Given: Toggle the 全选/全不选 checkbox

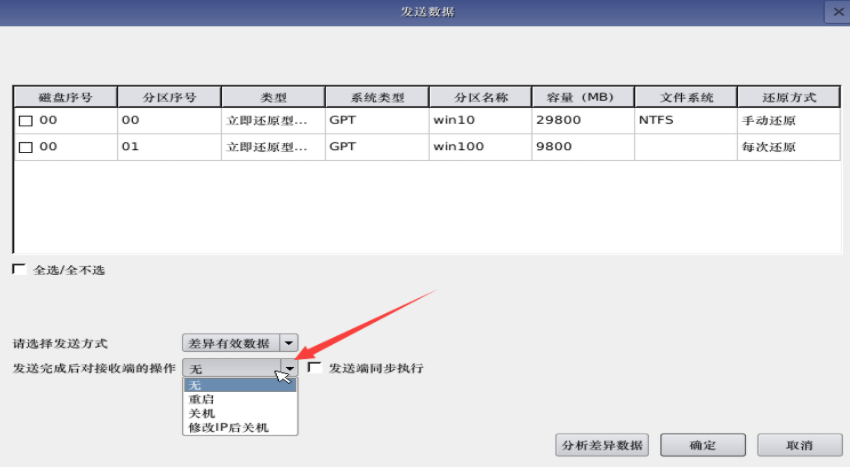Looking at the screenshot, I should tap(19, 270).
